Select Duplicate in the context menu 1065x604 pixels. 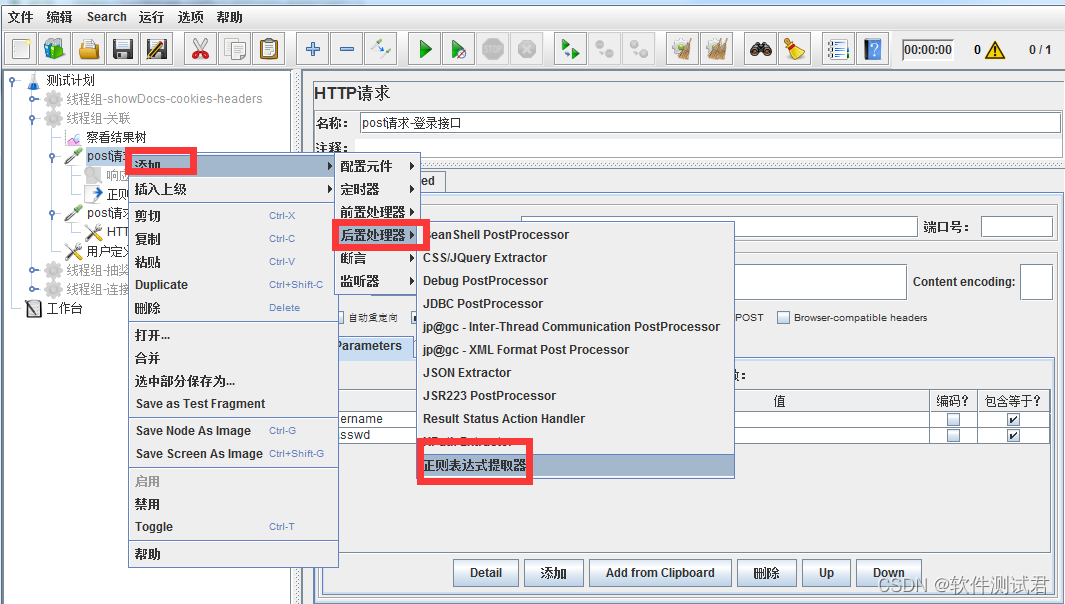(x=233, y=285)
